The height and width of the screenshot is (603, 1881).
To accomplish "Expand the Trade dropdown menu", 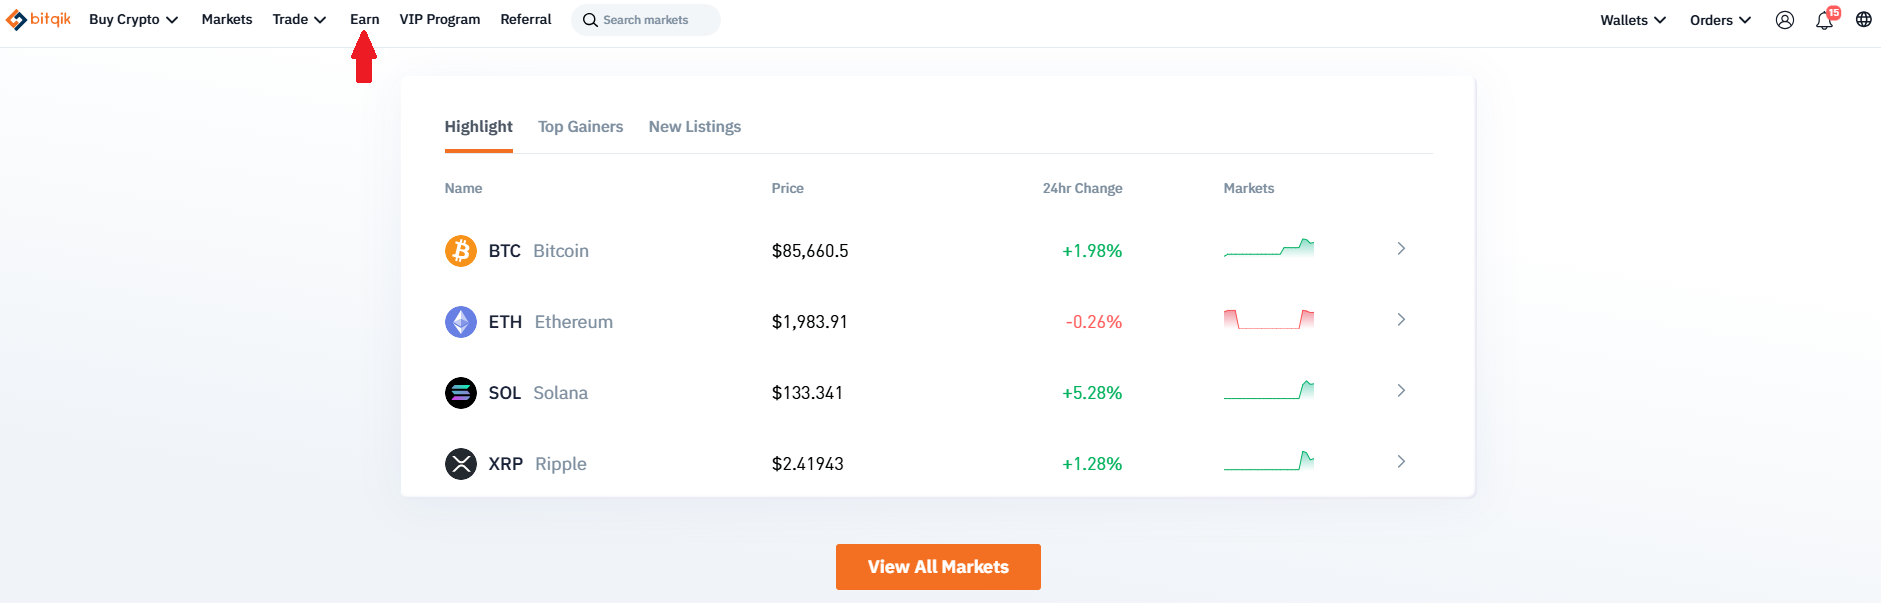I will (x=299, y=20).
